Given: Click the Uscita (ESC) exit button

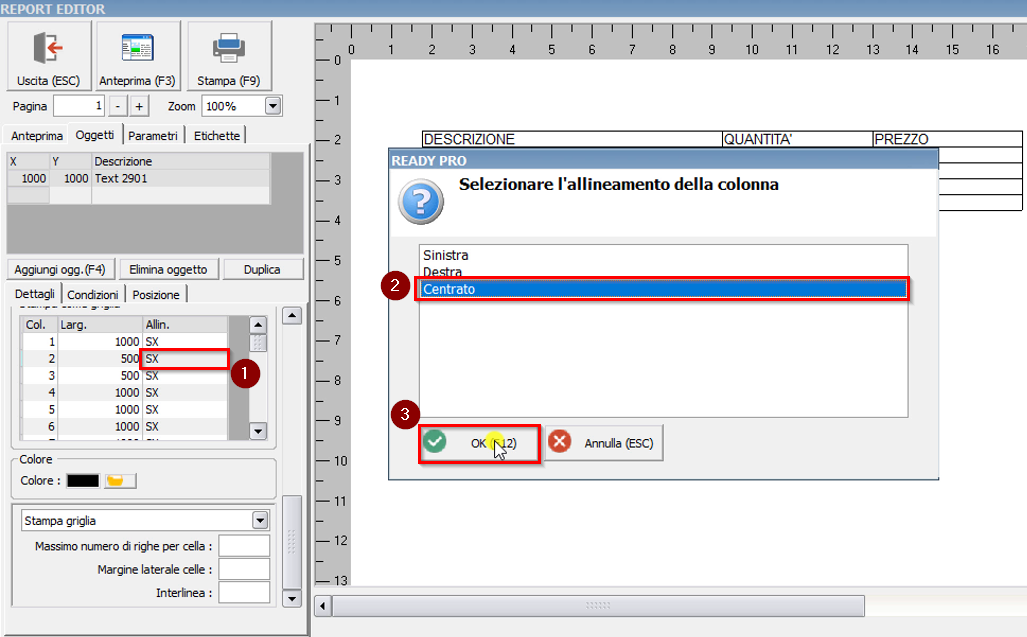Looking at the screenshot, I should (x=48, y=57).
